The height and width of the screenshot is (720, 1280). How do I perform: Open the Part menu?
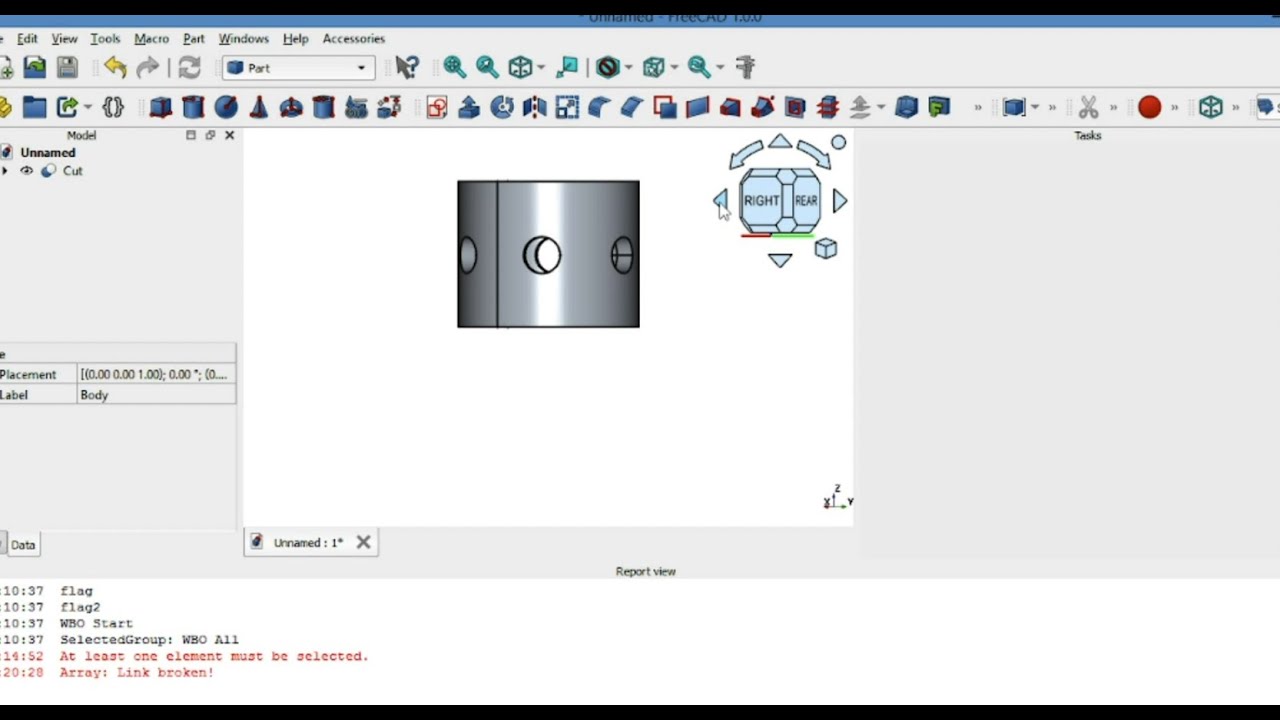(193, 38)
